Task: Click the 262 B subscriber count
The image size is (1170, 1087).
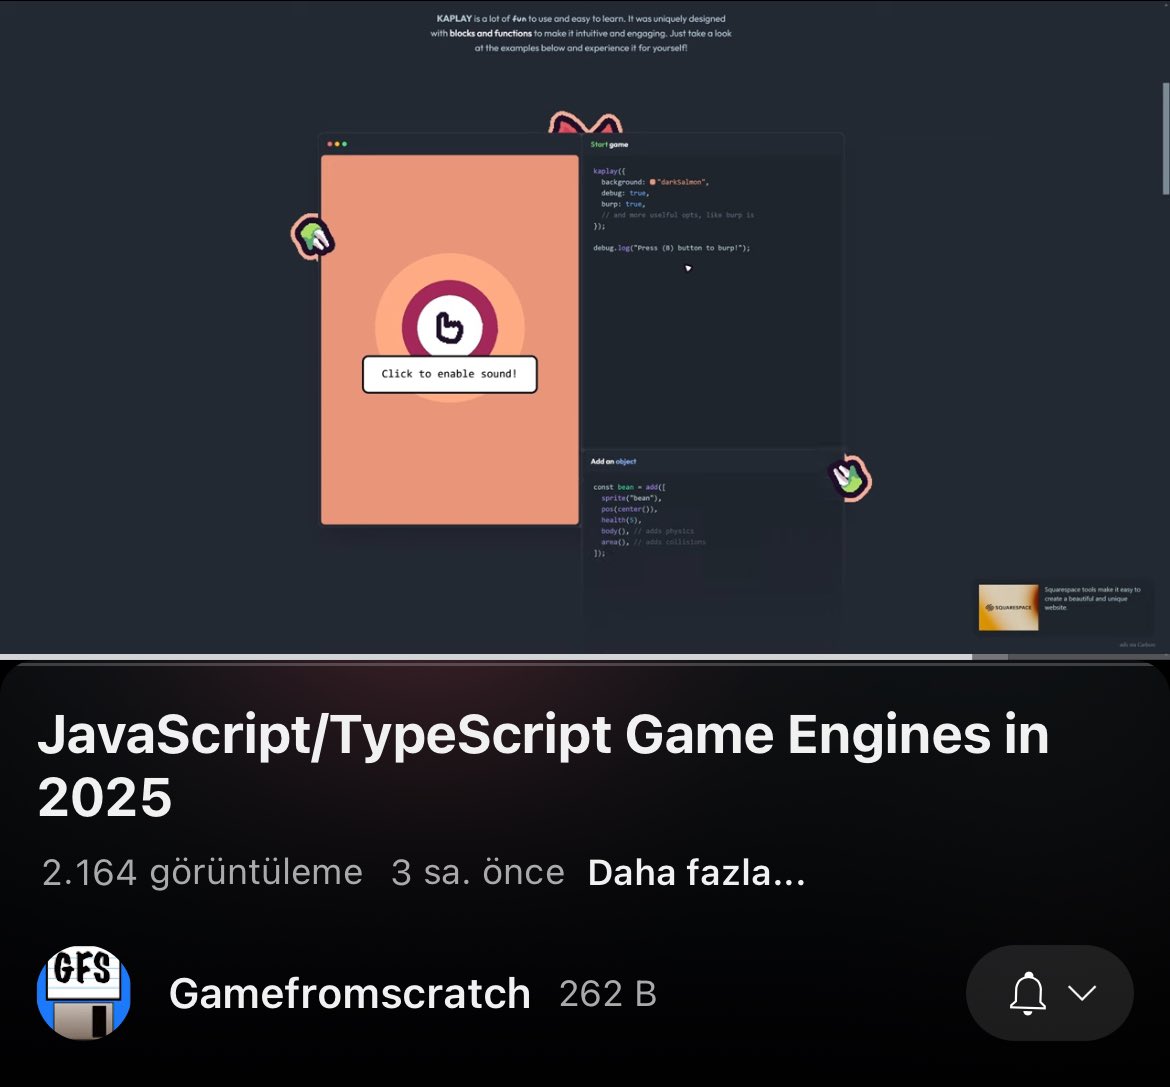Action: pyautogui.click(x=608, y=994)
